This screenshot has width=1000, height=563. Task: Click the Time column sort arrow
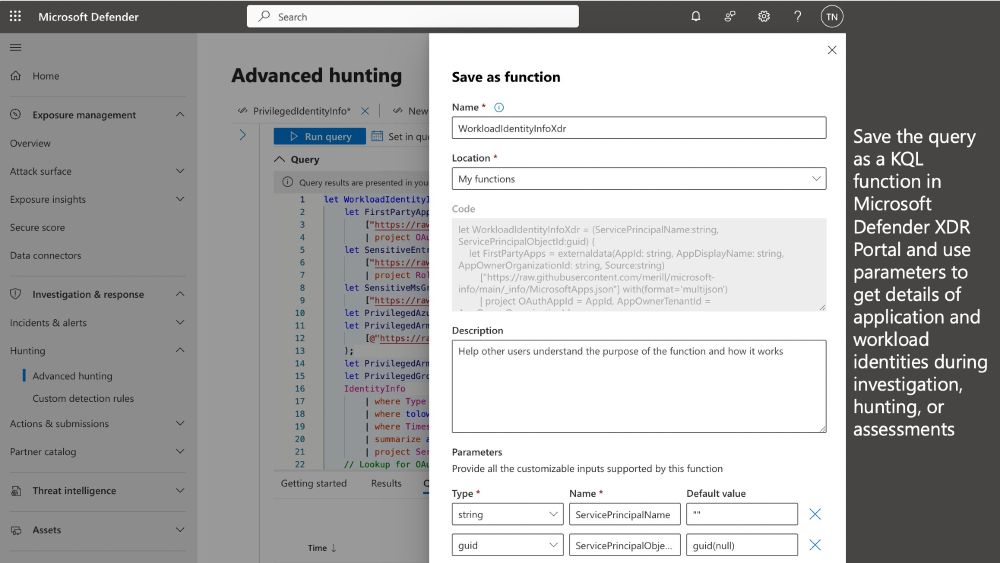333,548
